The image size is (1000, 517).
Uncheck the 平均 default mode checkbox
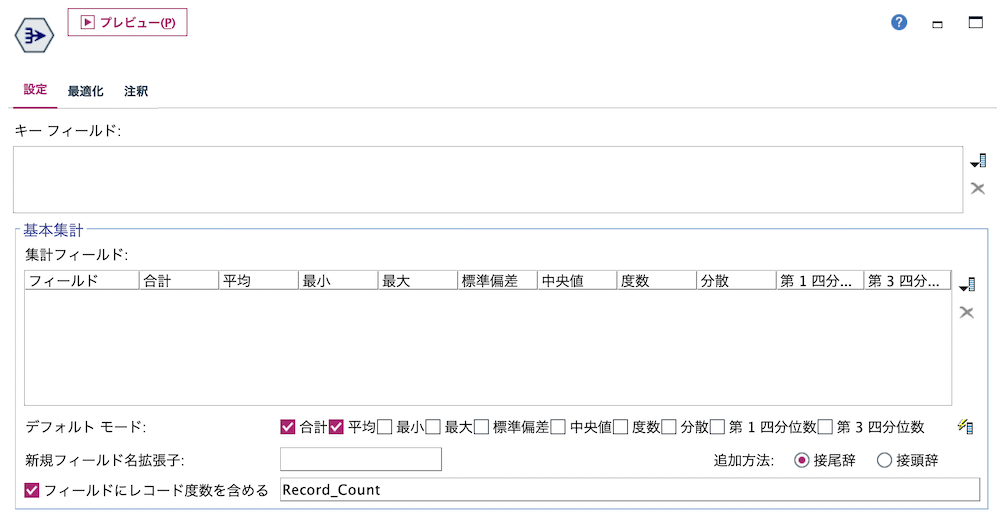click(336, 426)
